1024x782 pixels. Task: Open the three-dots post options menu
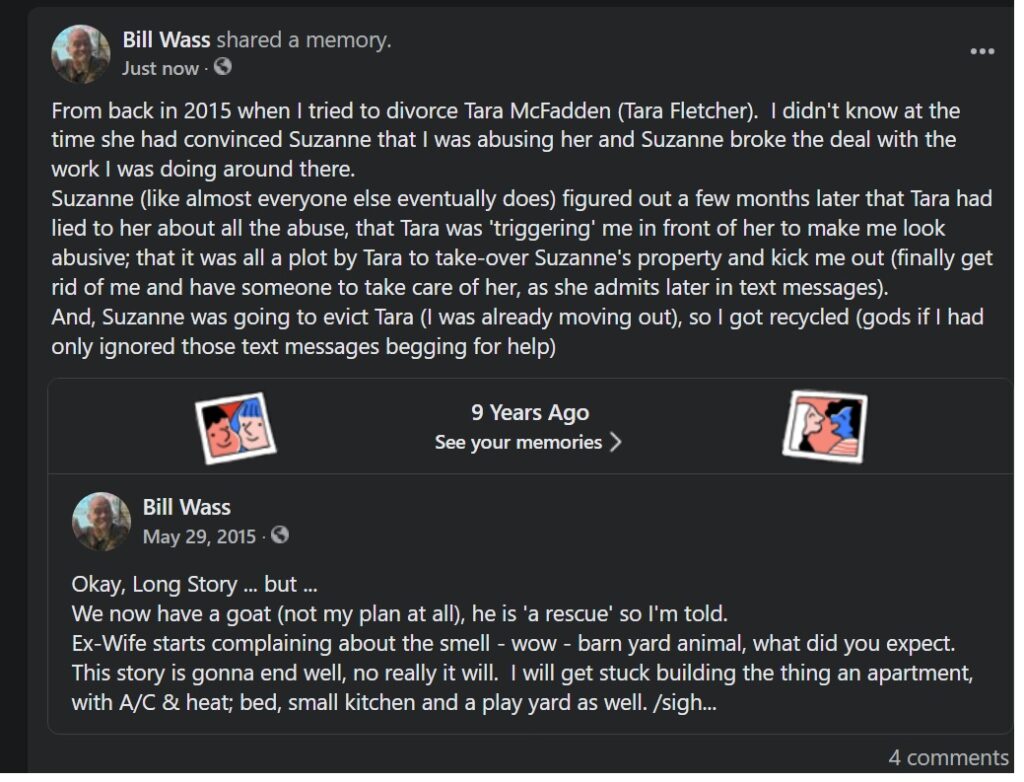point(982,52)
